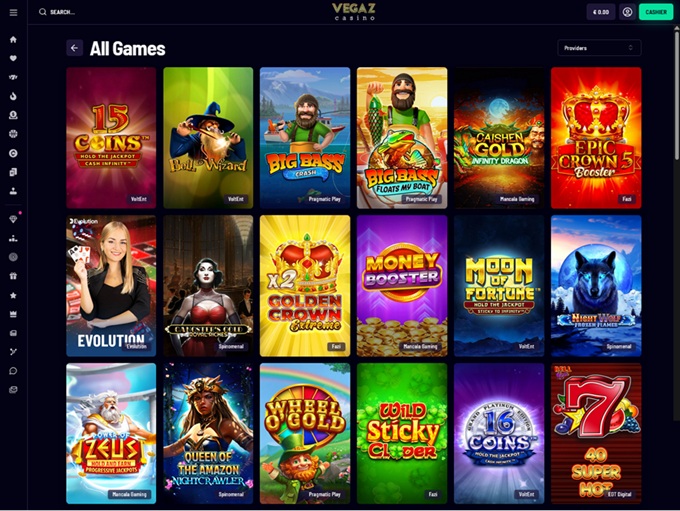
Task: Go back using the arrow button
Action: [75, 48]
